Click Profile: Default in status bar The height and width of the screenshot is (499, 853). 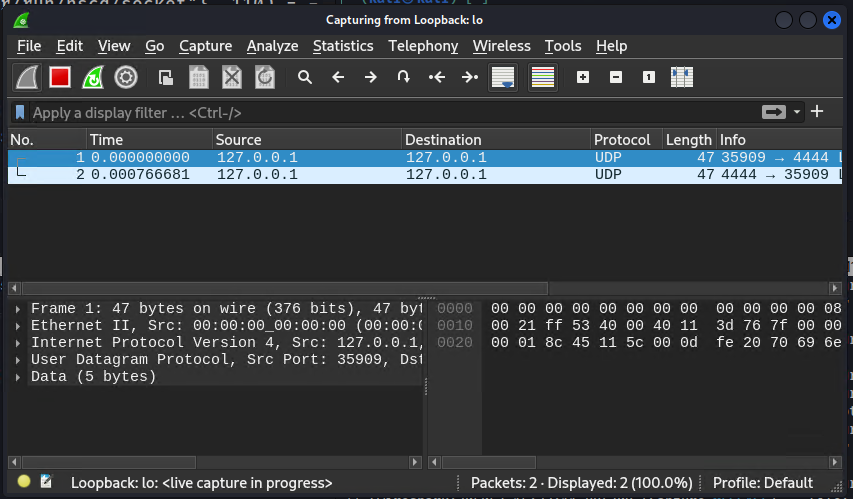[762, 483]
